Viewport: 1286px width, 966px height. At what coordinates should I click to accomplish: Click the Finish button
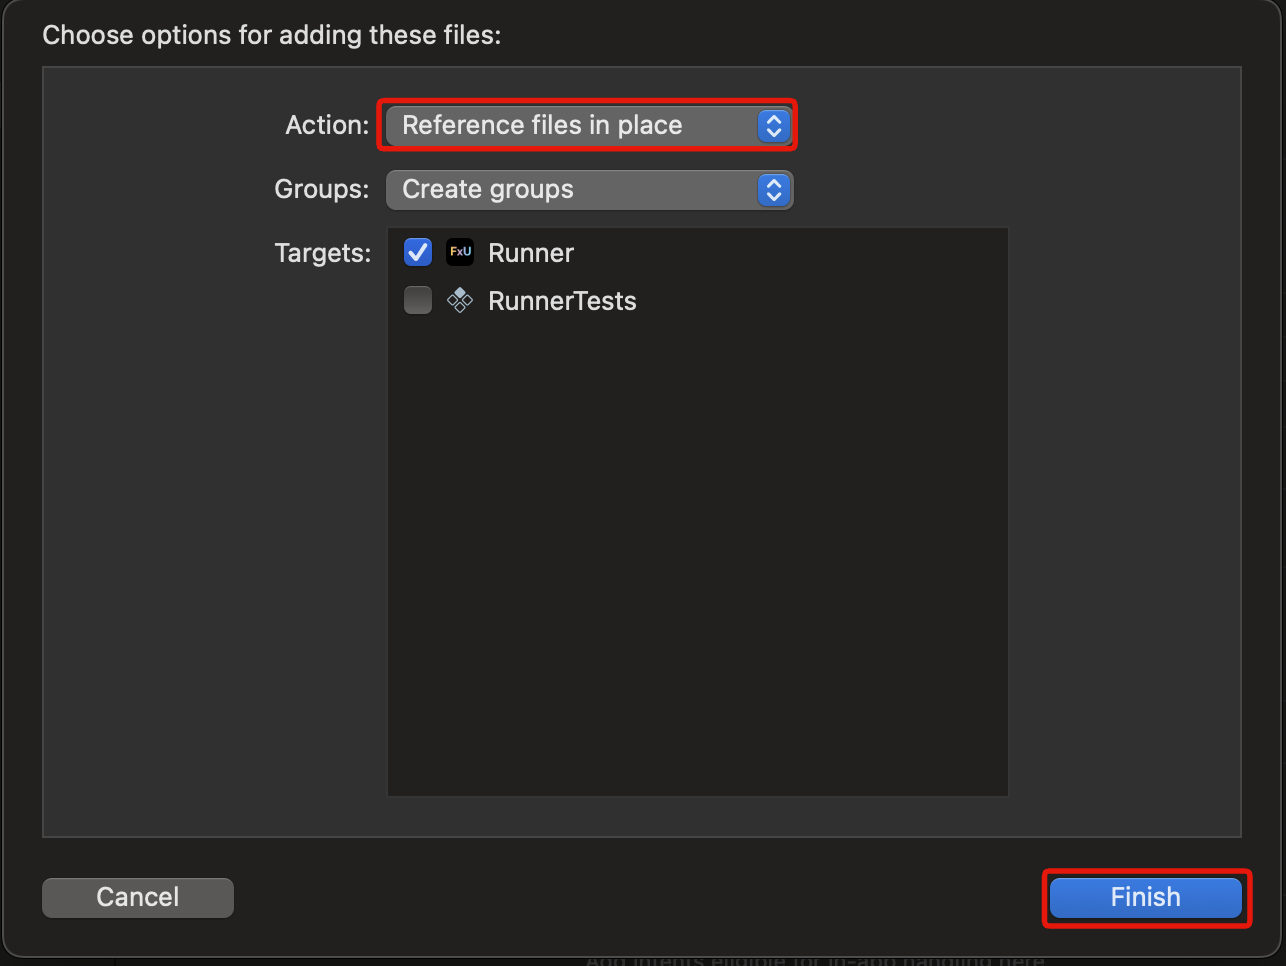coord(1145,897)
